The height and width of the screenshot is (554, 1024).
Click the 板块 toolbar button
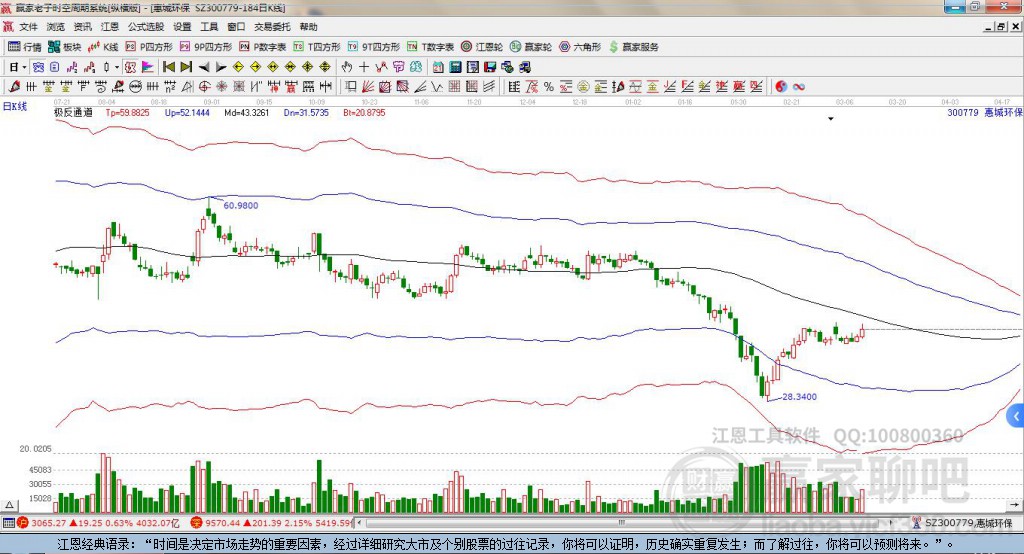click(x=65, y=47)
